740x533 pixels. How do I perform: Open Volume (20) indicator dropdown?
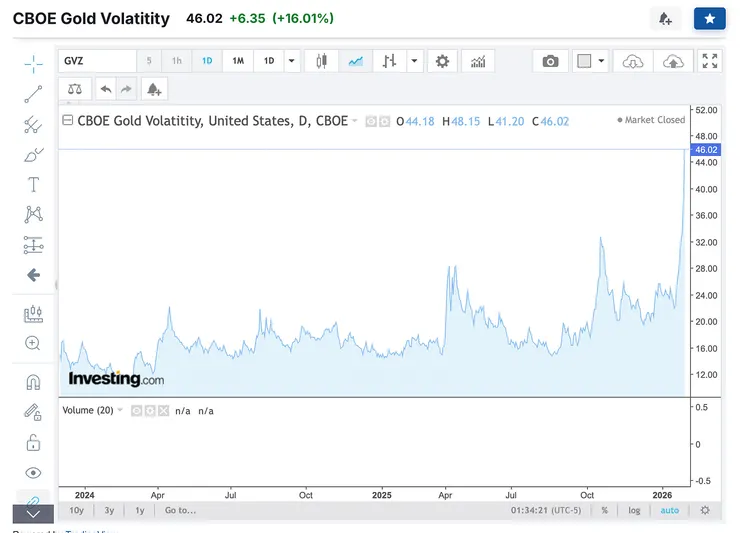coord(120,410)
